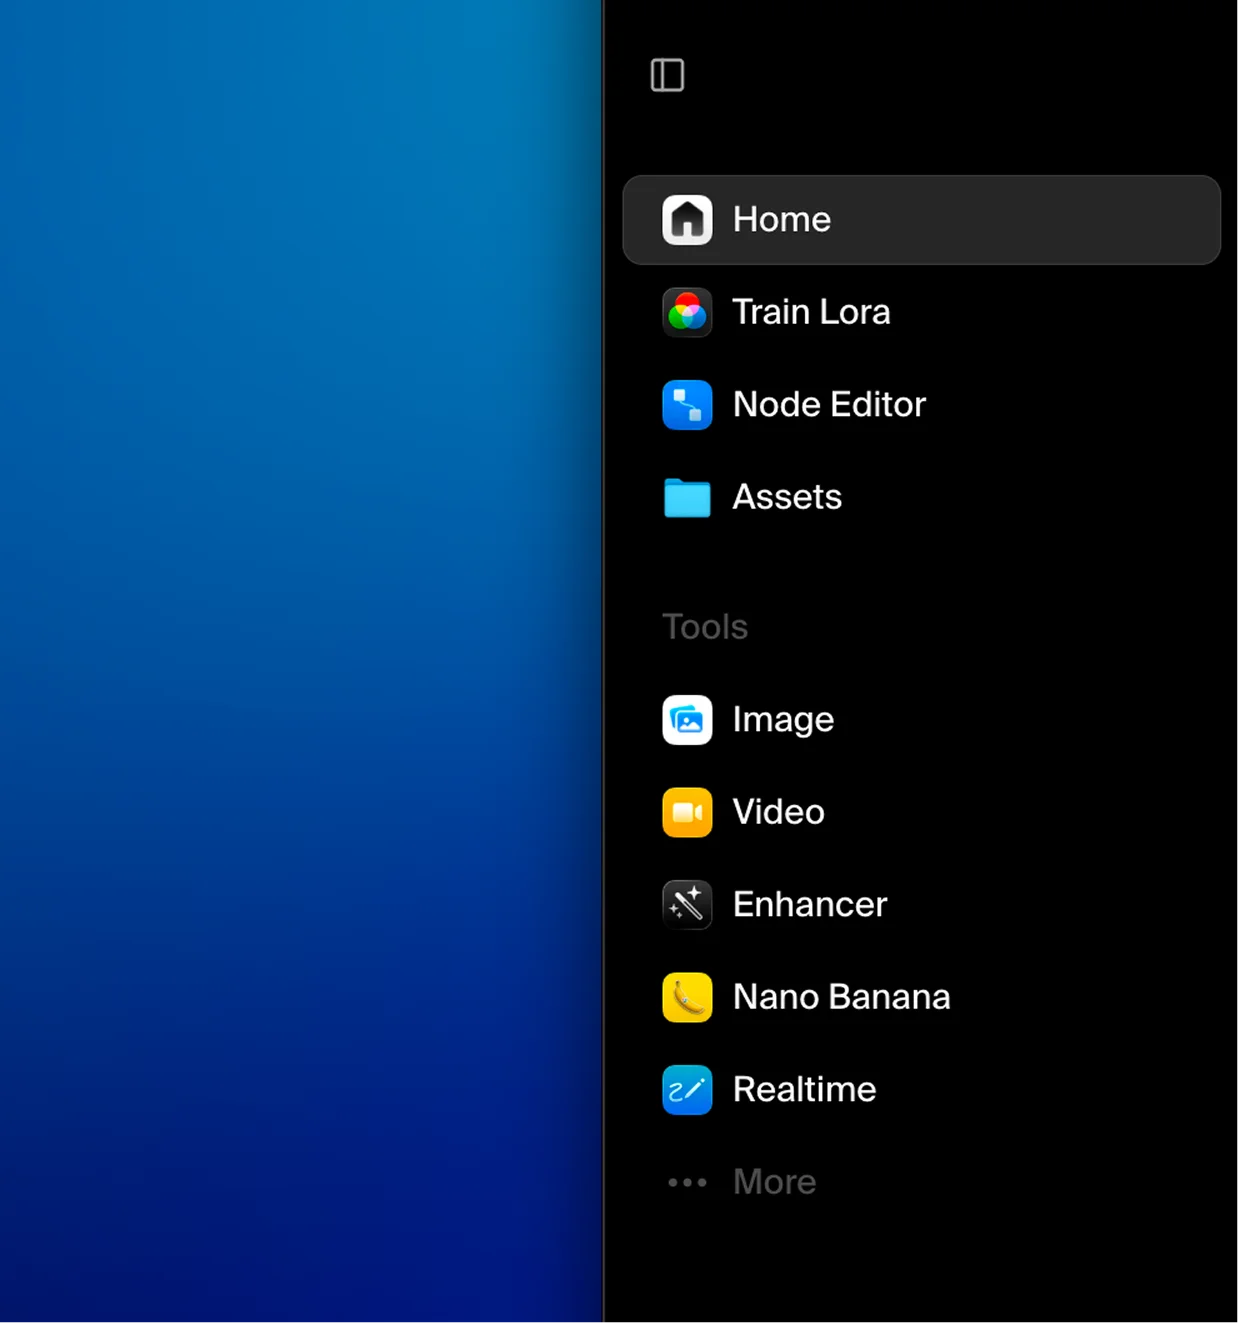This screenshot has width=1238, height=1323.
Task: Navigate to the Assets section
Action: pos(787,497)
